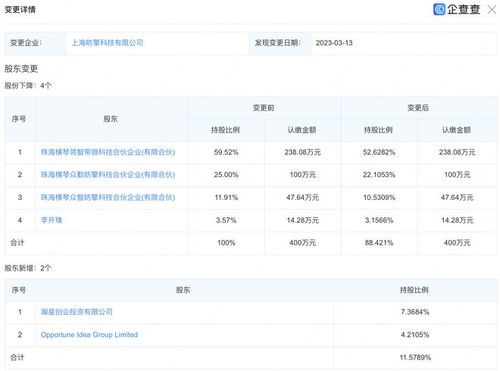500x371 pixels.
Task: Open the shareholder link holding 11.91% before
Action: tap(108, 197)
